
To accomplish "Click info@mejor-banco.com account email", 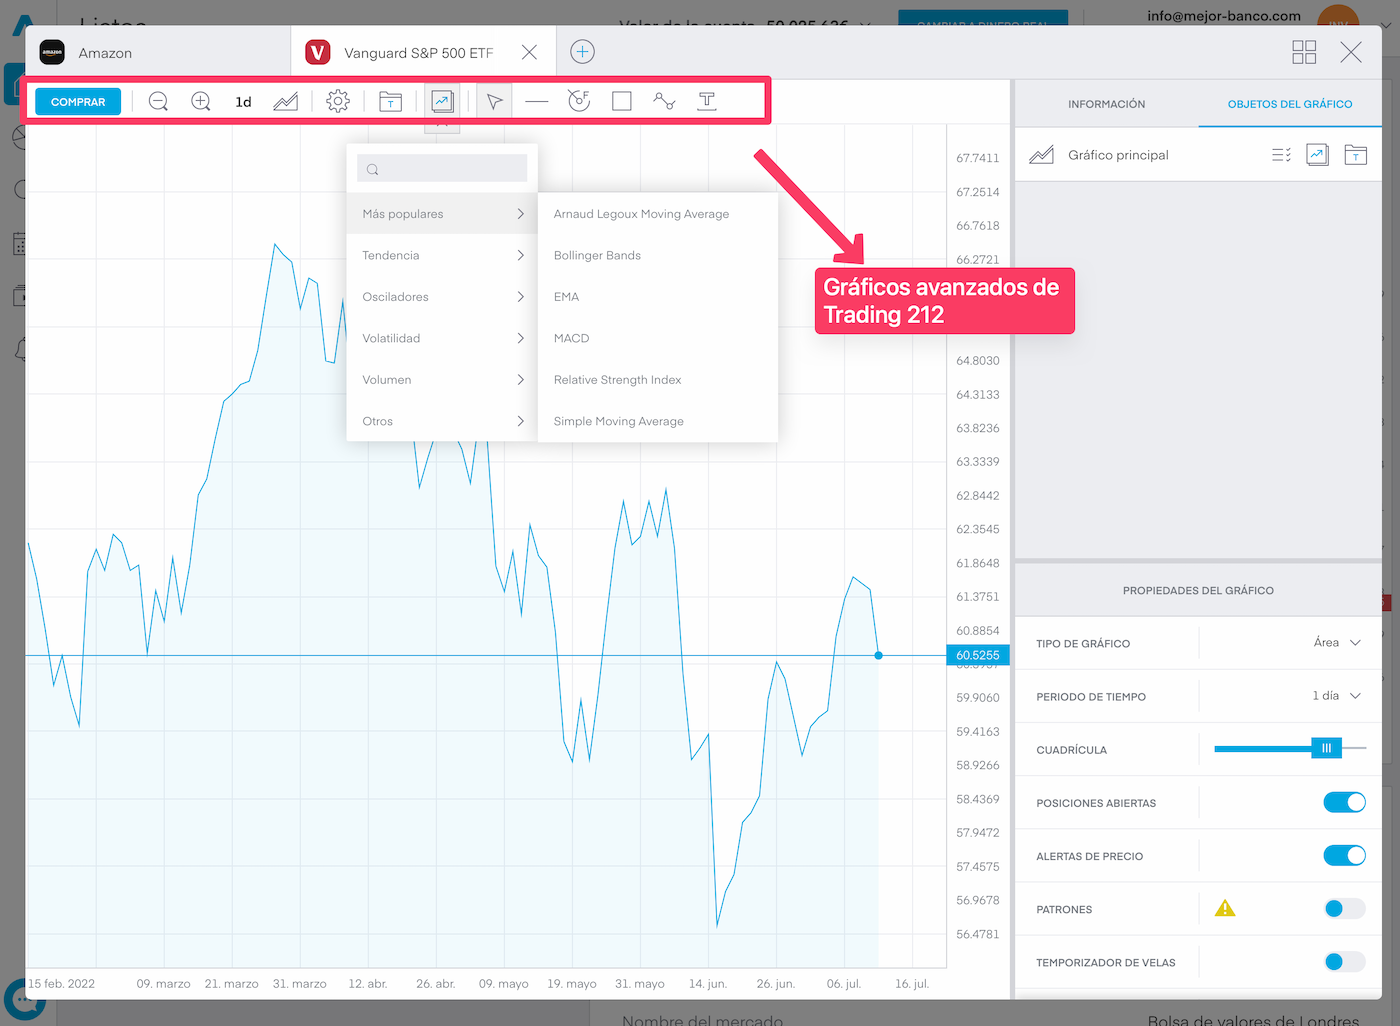I will point(1224,15).
